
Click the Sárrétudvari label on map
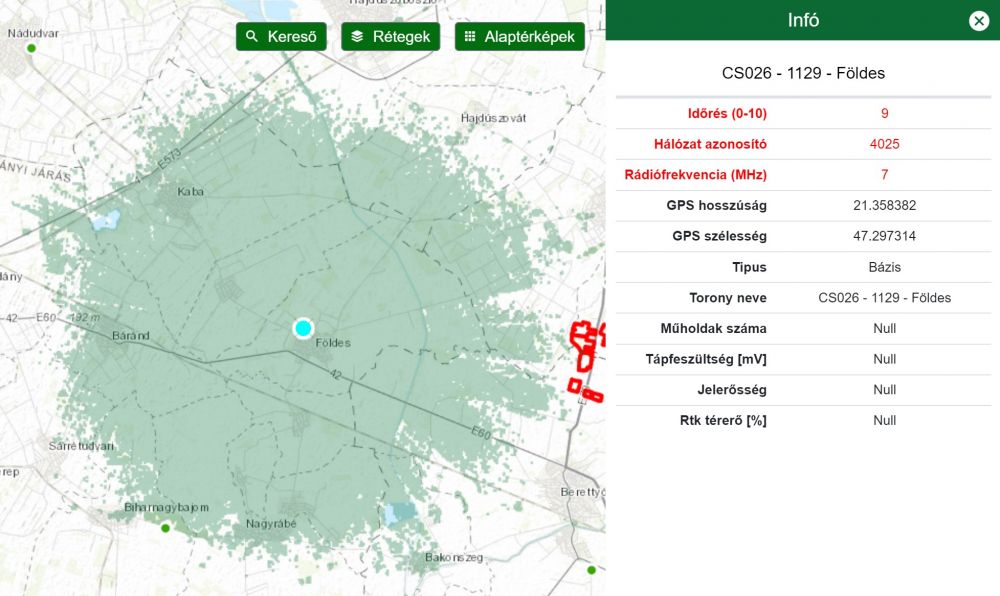click(x=81, y=446)
